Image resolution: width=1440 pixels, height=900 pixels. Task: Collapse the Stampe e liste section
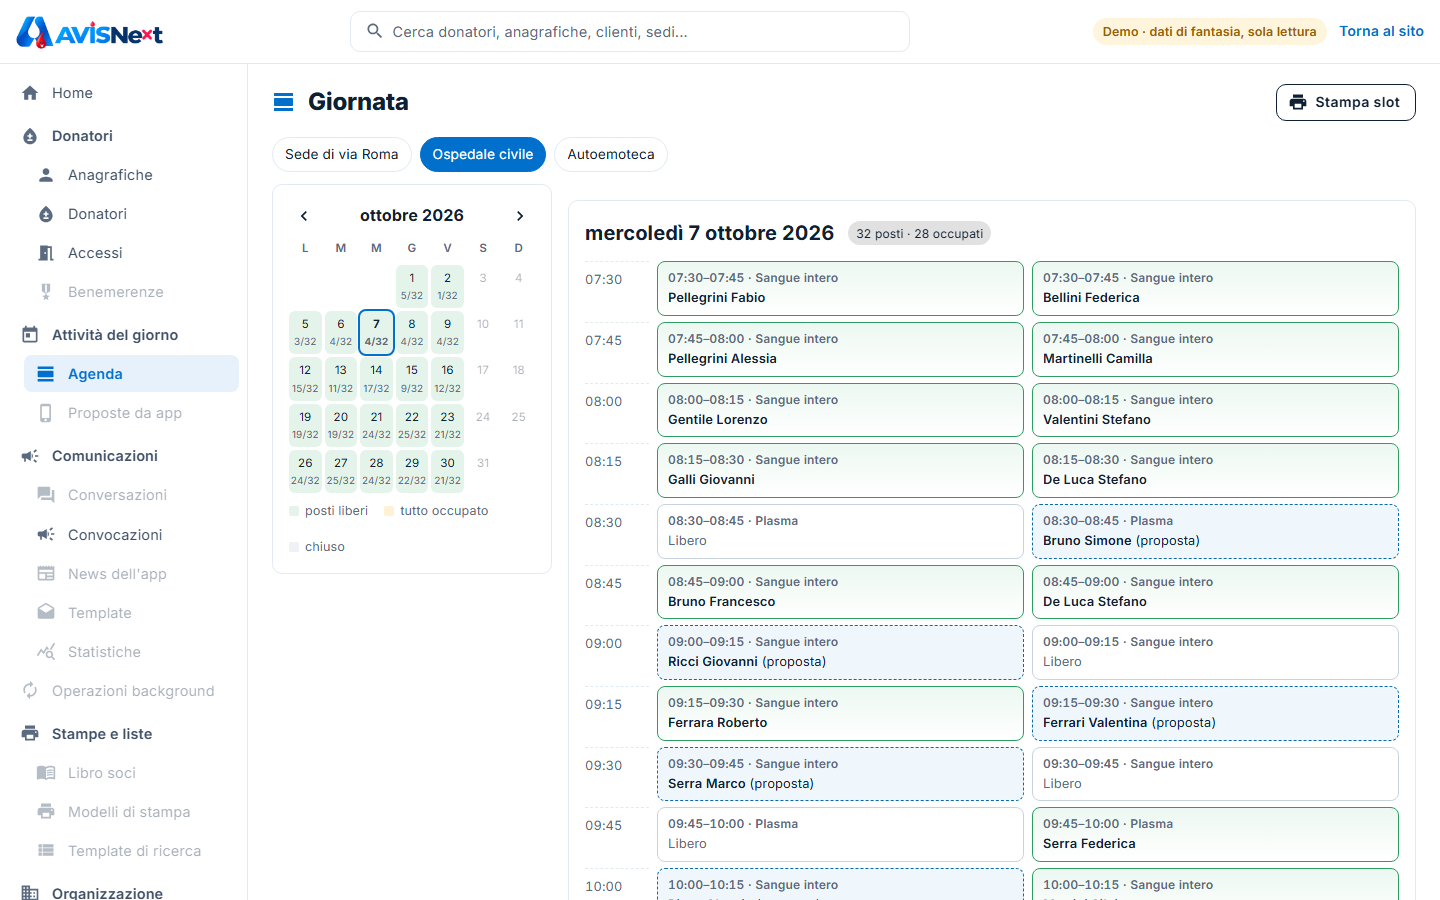coord(124,734)
